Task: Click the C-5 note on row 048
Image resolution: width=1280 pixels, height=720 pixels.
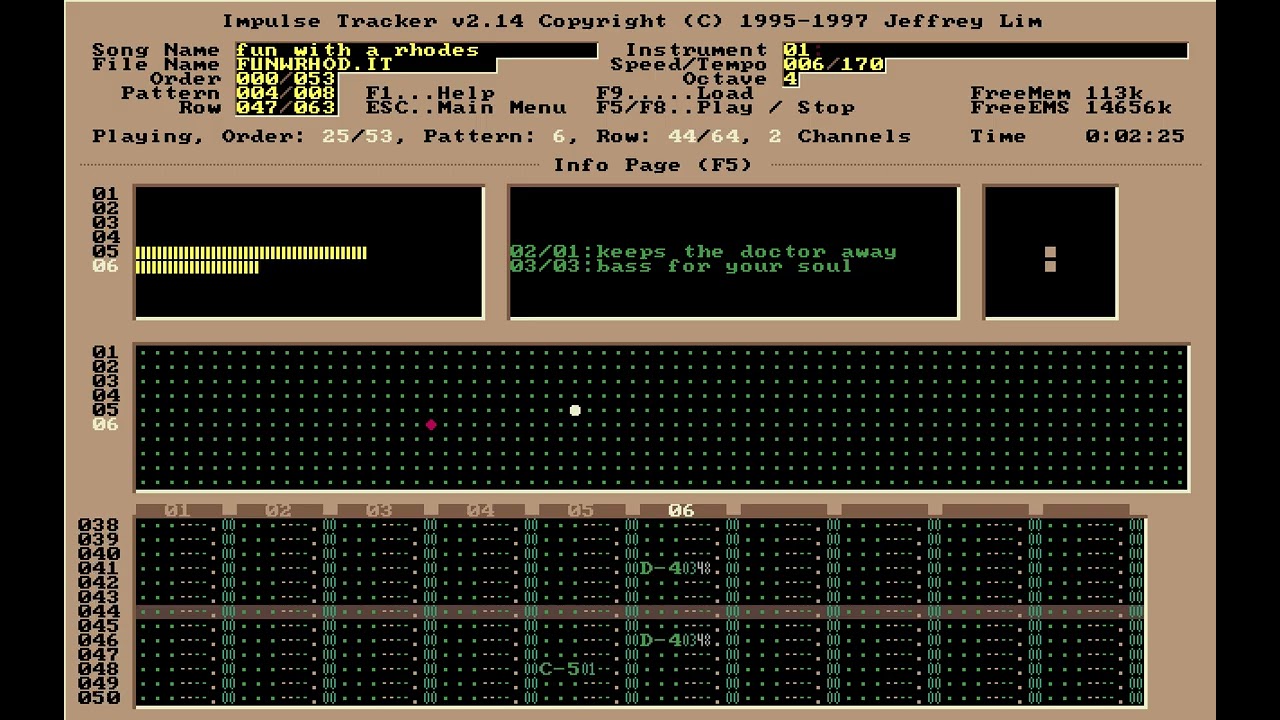Action: 559,669
